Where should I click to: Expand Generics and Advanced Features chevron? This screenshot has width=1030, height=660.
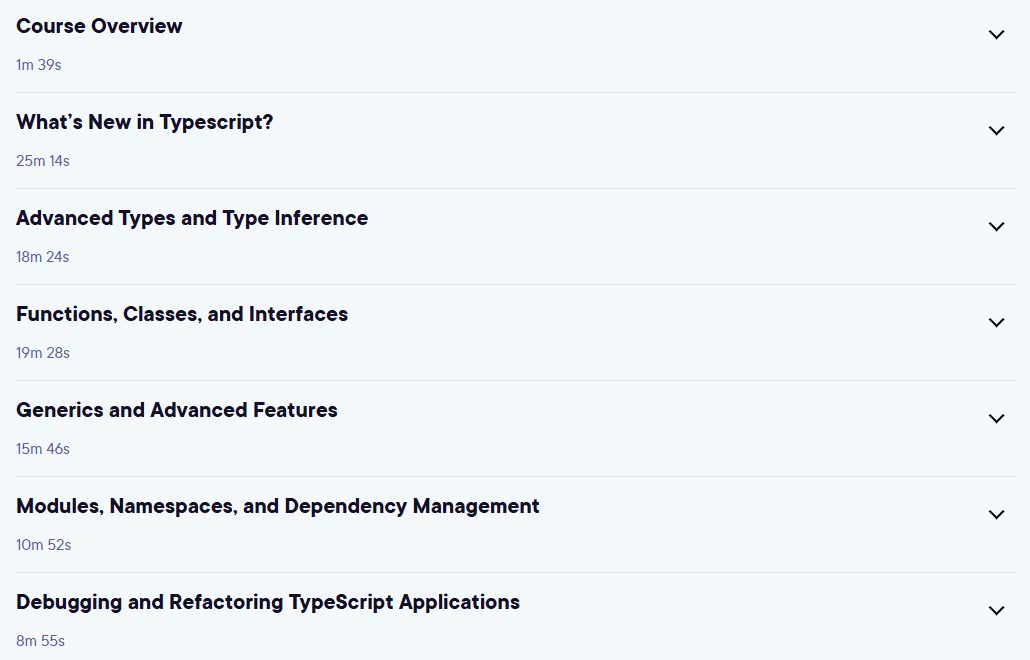click(996, 418)
